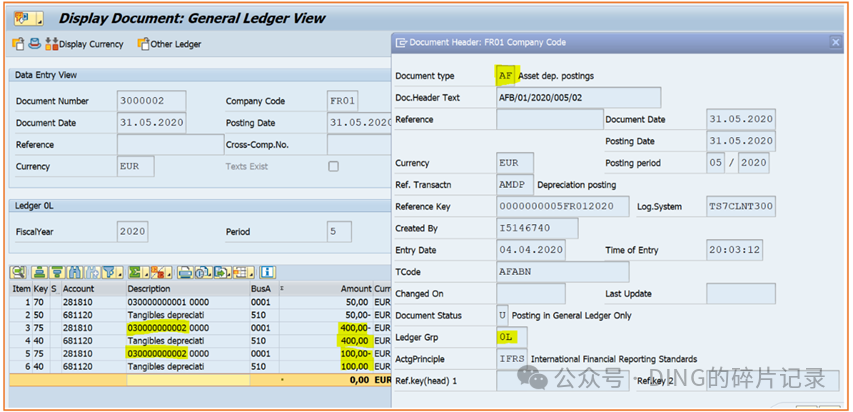Open the Export dropdown button
853x412 pixels.
[x=222, y=272]
